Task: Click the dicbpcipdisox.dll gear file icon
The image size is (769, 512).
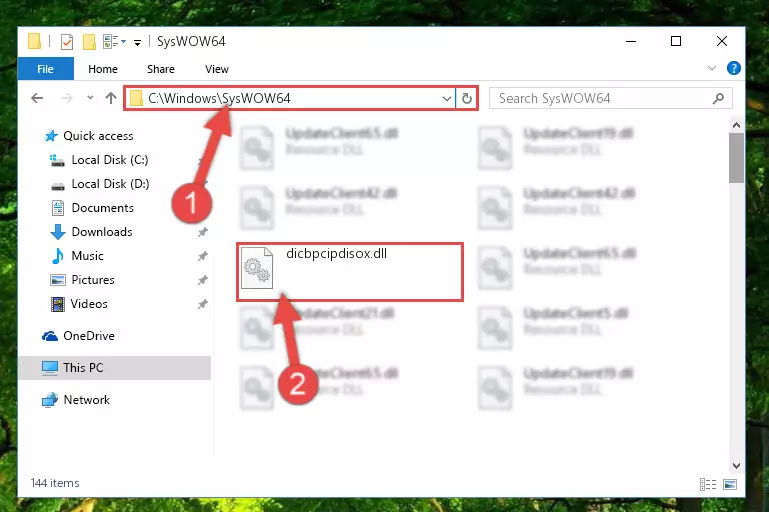Action: click(257, 269)
